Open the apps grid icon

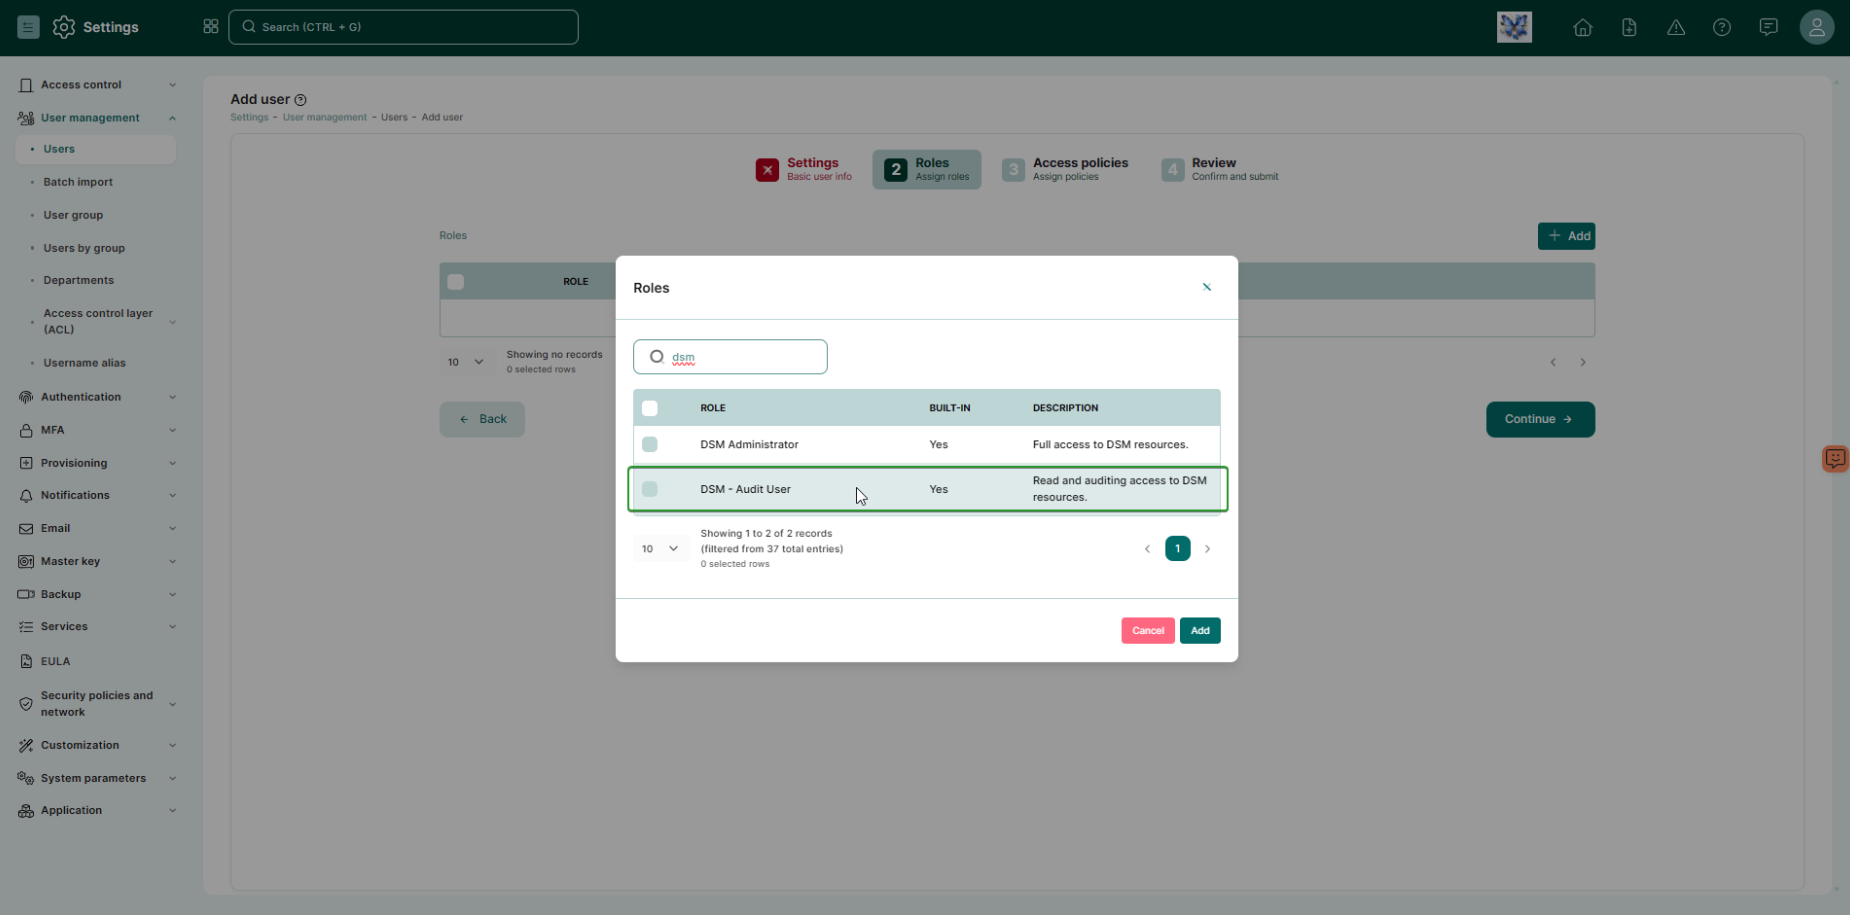pos(210,27)
